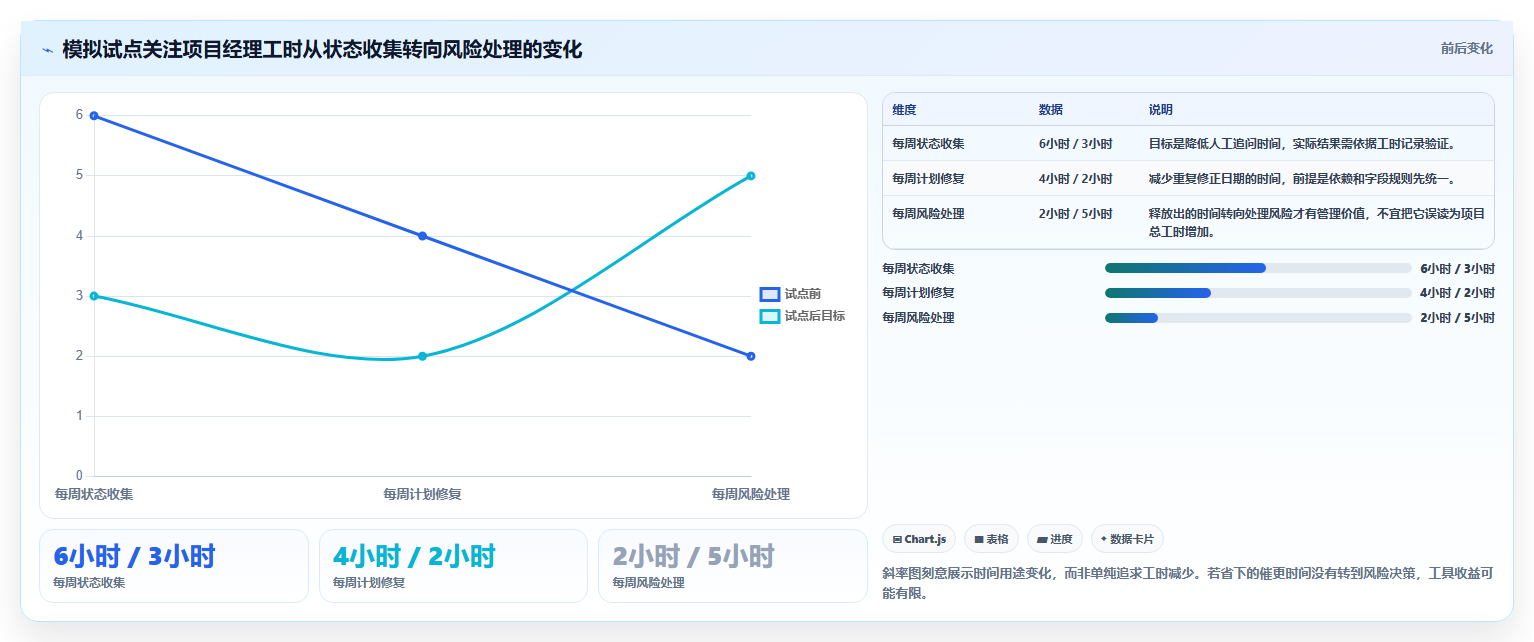1534x642 pixels.
Task: Select the 试点后目标 point at 每周计划修复
Action: point(422,356)
